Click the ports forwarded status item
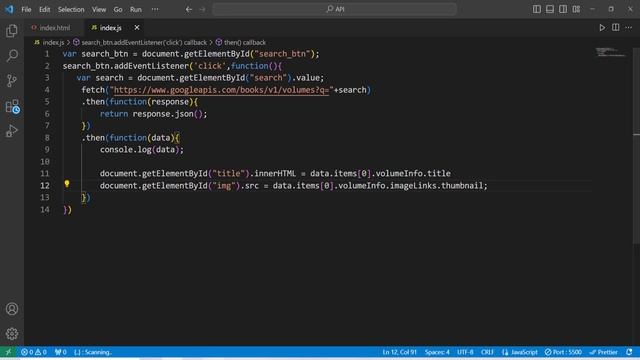Screen dimensions: 640x360 60,352
